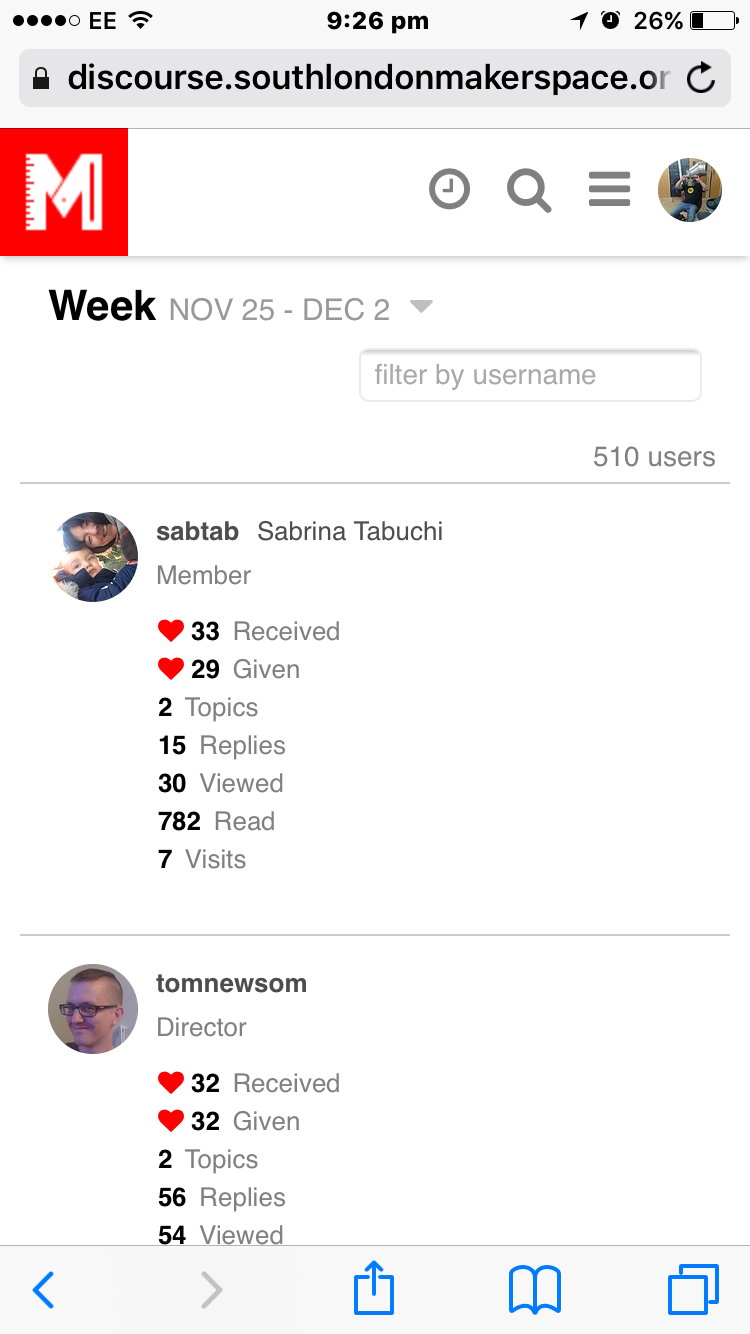Viewport: 750px width, 1334px height.
Task: Open the hamburger menu
Action: point(609,189)
